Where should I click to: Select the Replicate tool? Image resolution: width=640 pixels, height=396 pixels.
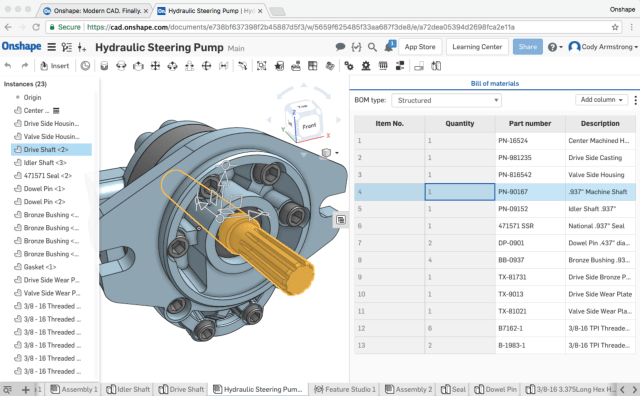click(296, 66)
